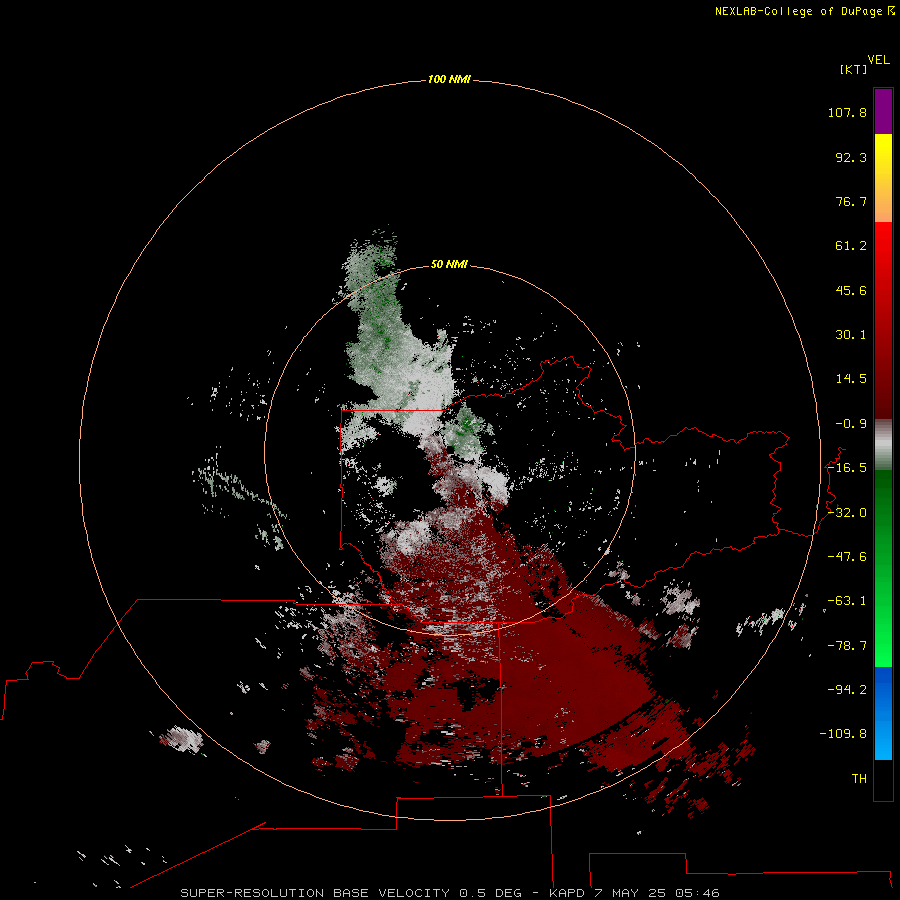The image size is (900, 900).
Task: Click the 107.8 velocity scale value
Action: tap(847, 112)
